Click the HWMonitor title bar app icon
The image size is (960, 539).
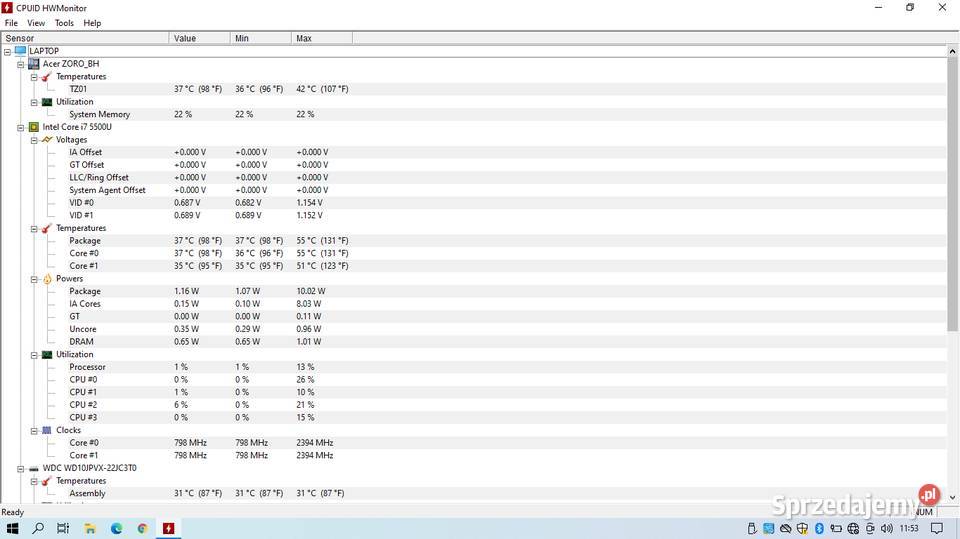click(x=7, y=8)
